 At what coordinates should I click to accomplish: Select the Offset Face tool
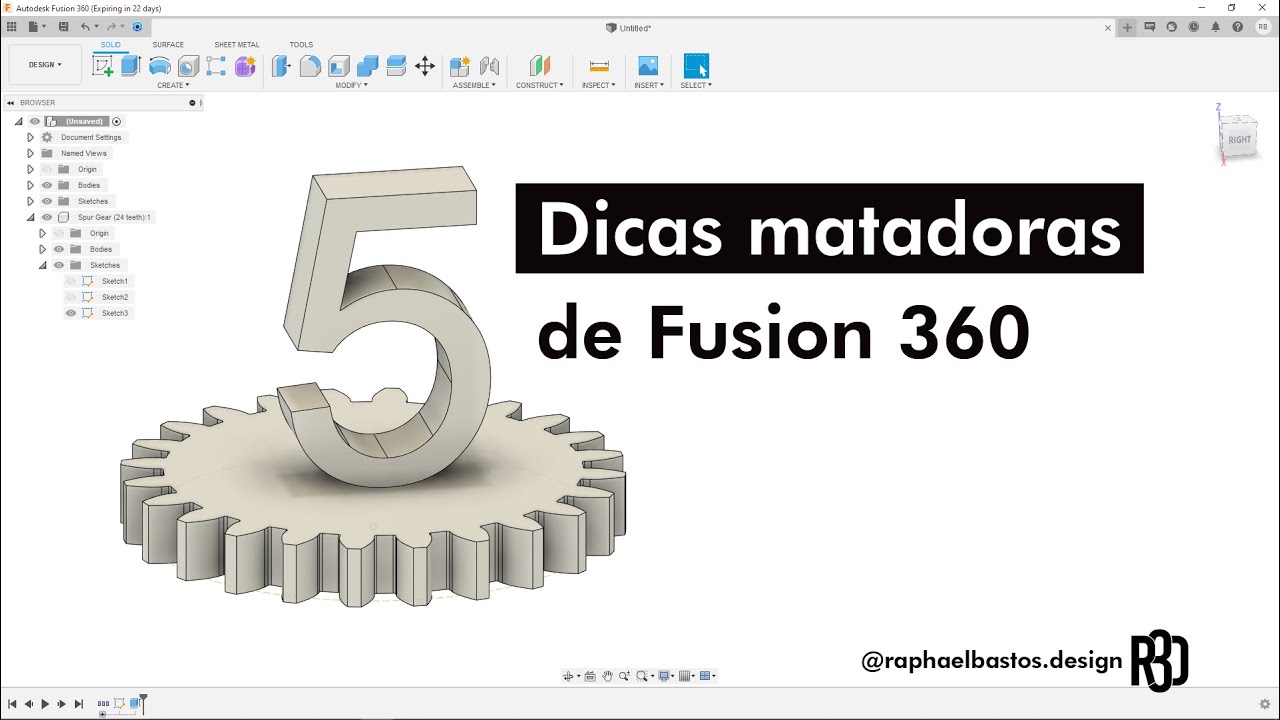396,66
